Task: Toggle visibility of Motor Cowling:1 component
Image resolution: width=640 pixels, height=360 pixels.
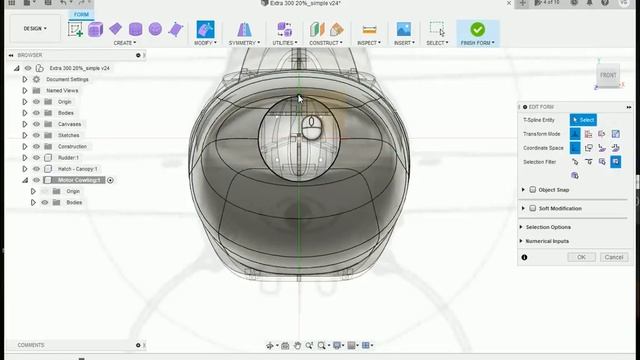Action: (36, 180)
